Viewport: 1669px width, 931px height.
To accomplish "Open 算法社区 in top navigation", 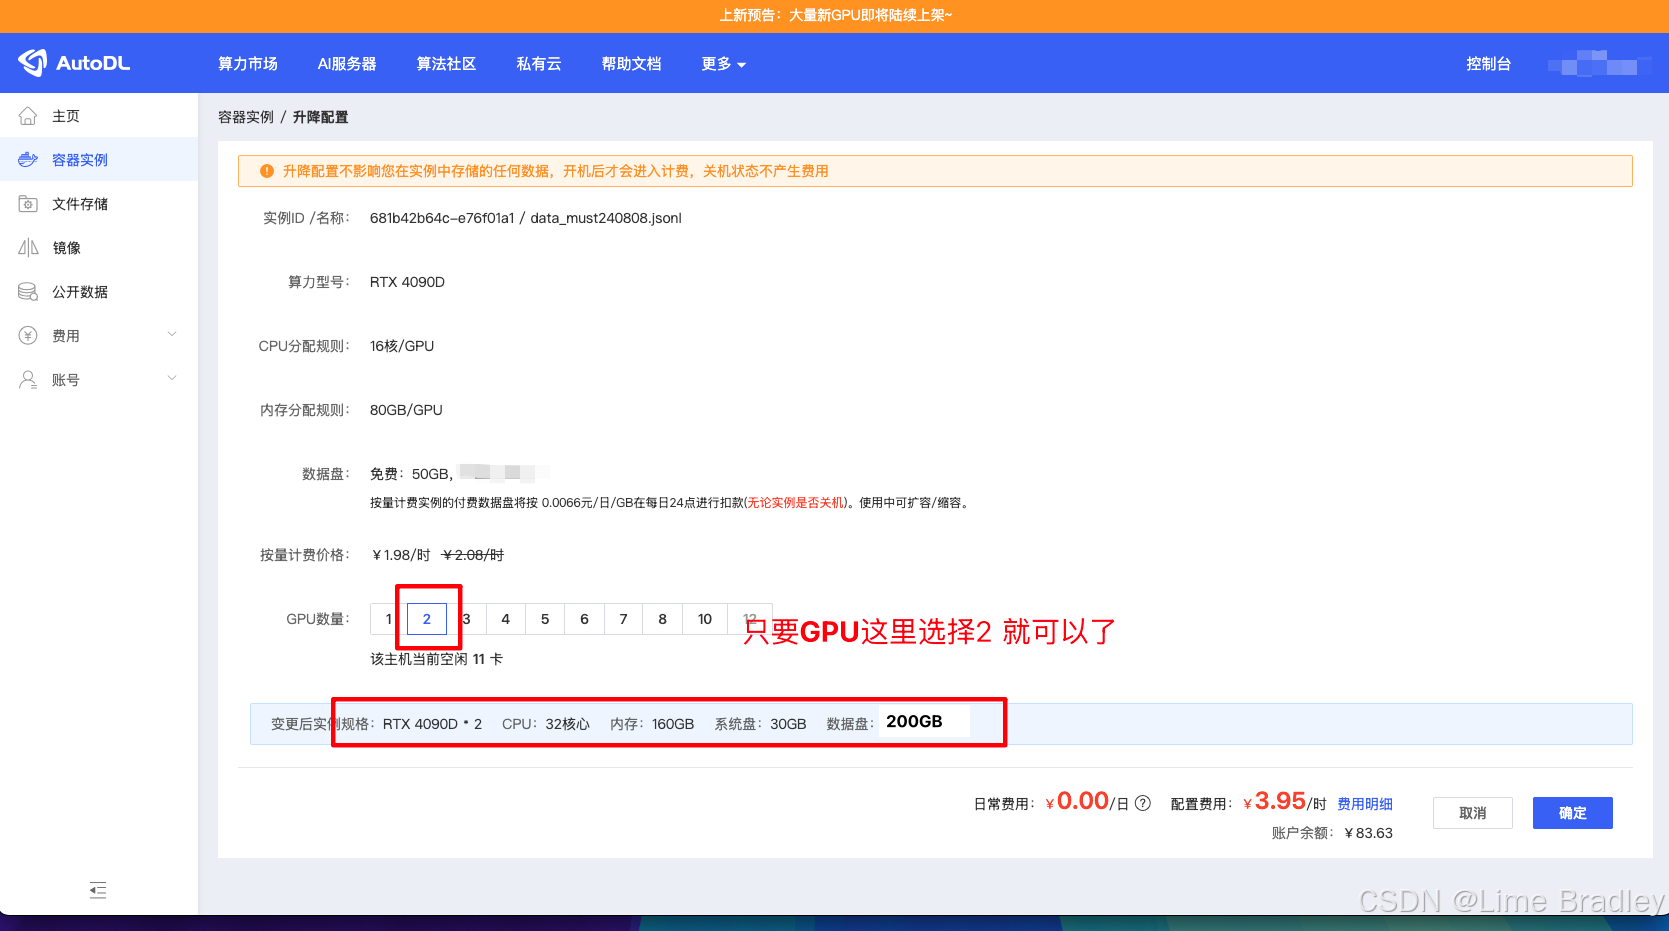I will [446, 64].
